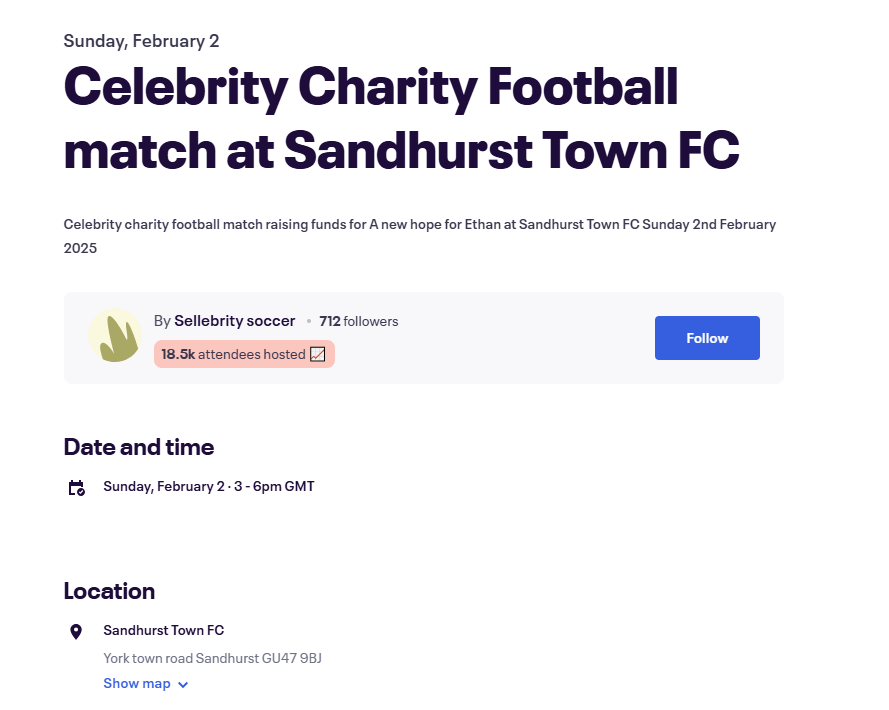Viewport: 889px width, 710px height.
Task: Click the chart emoji in attendees badge
Action: click(318, 354)
